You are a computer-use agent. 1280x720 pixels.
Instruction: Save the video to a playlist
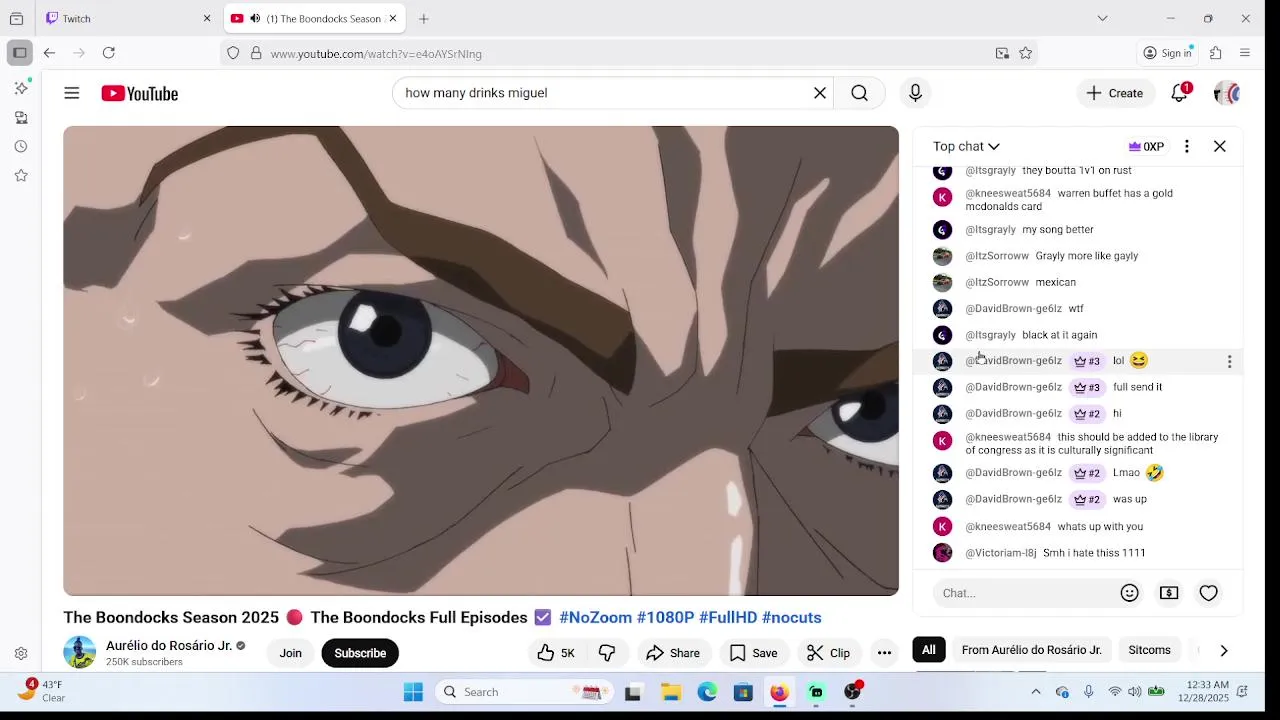pos(753,653)
